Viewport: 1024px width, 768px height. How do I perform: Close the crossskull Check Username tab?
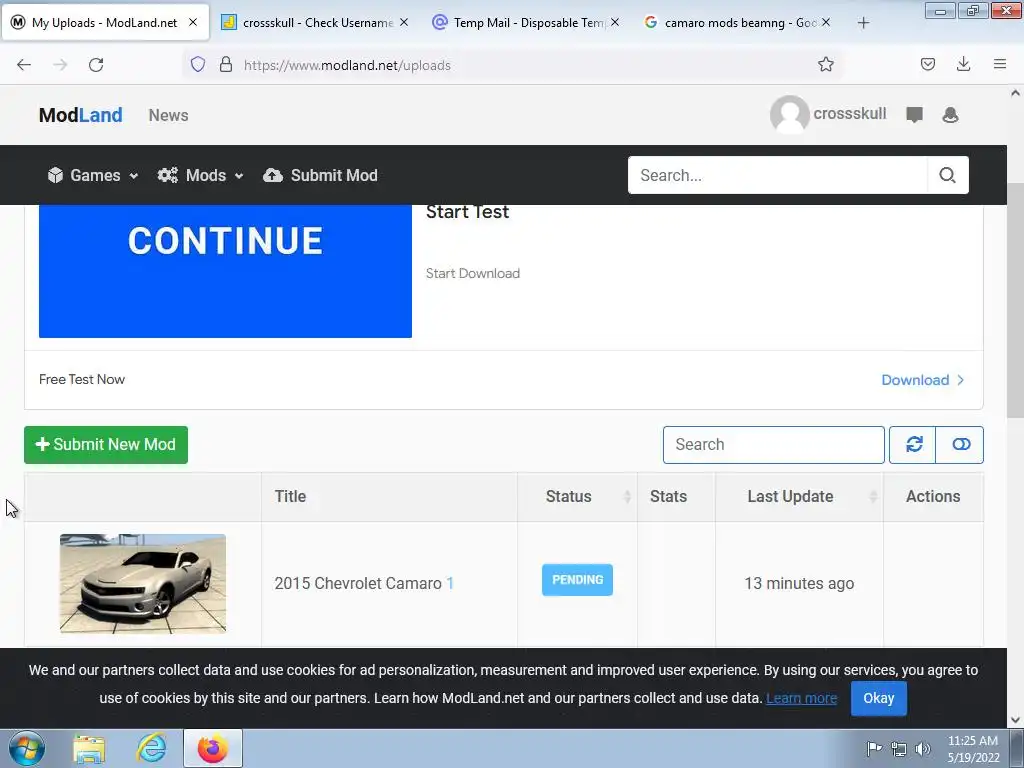click(404, 22)
